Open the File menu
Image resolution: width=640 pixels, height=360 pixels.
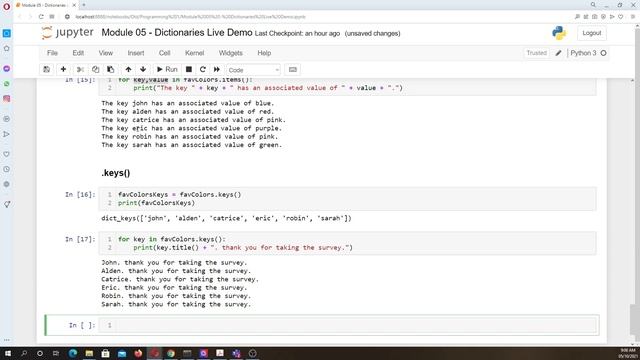[52, 53]
